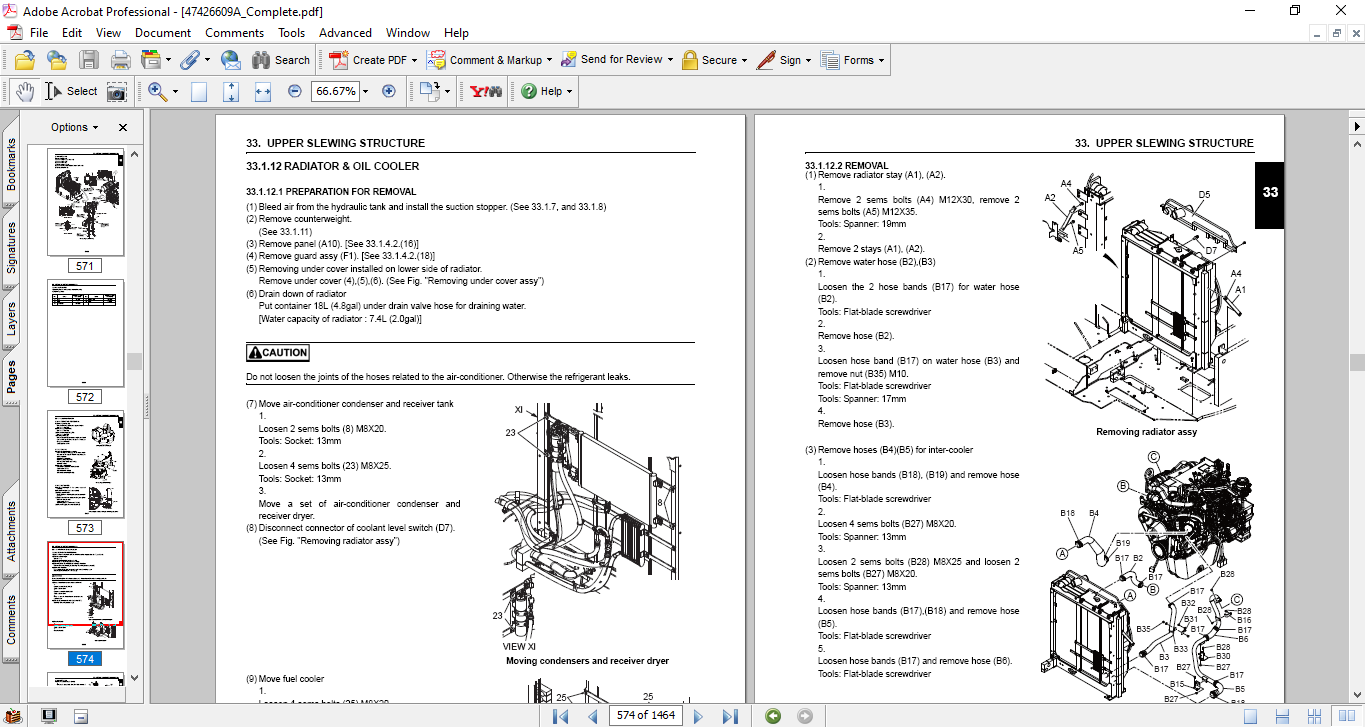The height and width of the screenshot is (727, 1365).
Task: Click the green Previous View arrow
Action: [x=772, y=716]
